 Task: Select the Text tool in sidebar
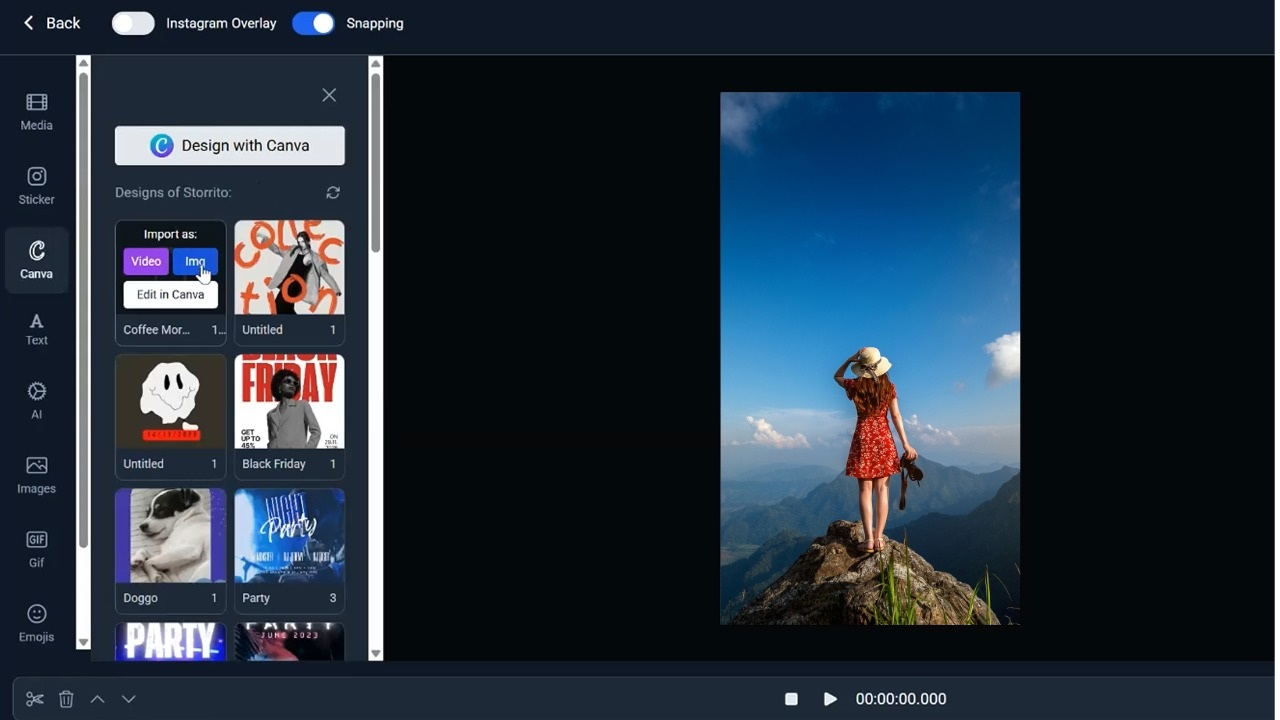(37, 329)
